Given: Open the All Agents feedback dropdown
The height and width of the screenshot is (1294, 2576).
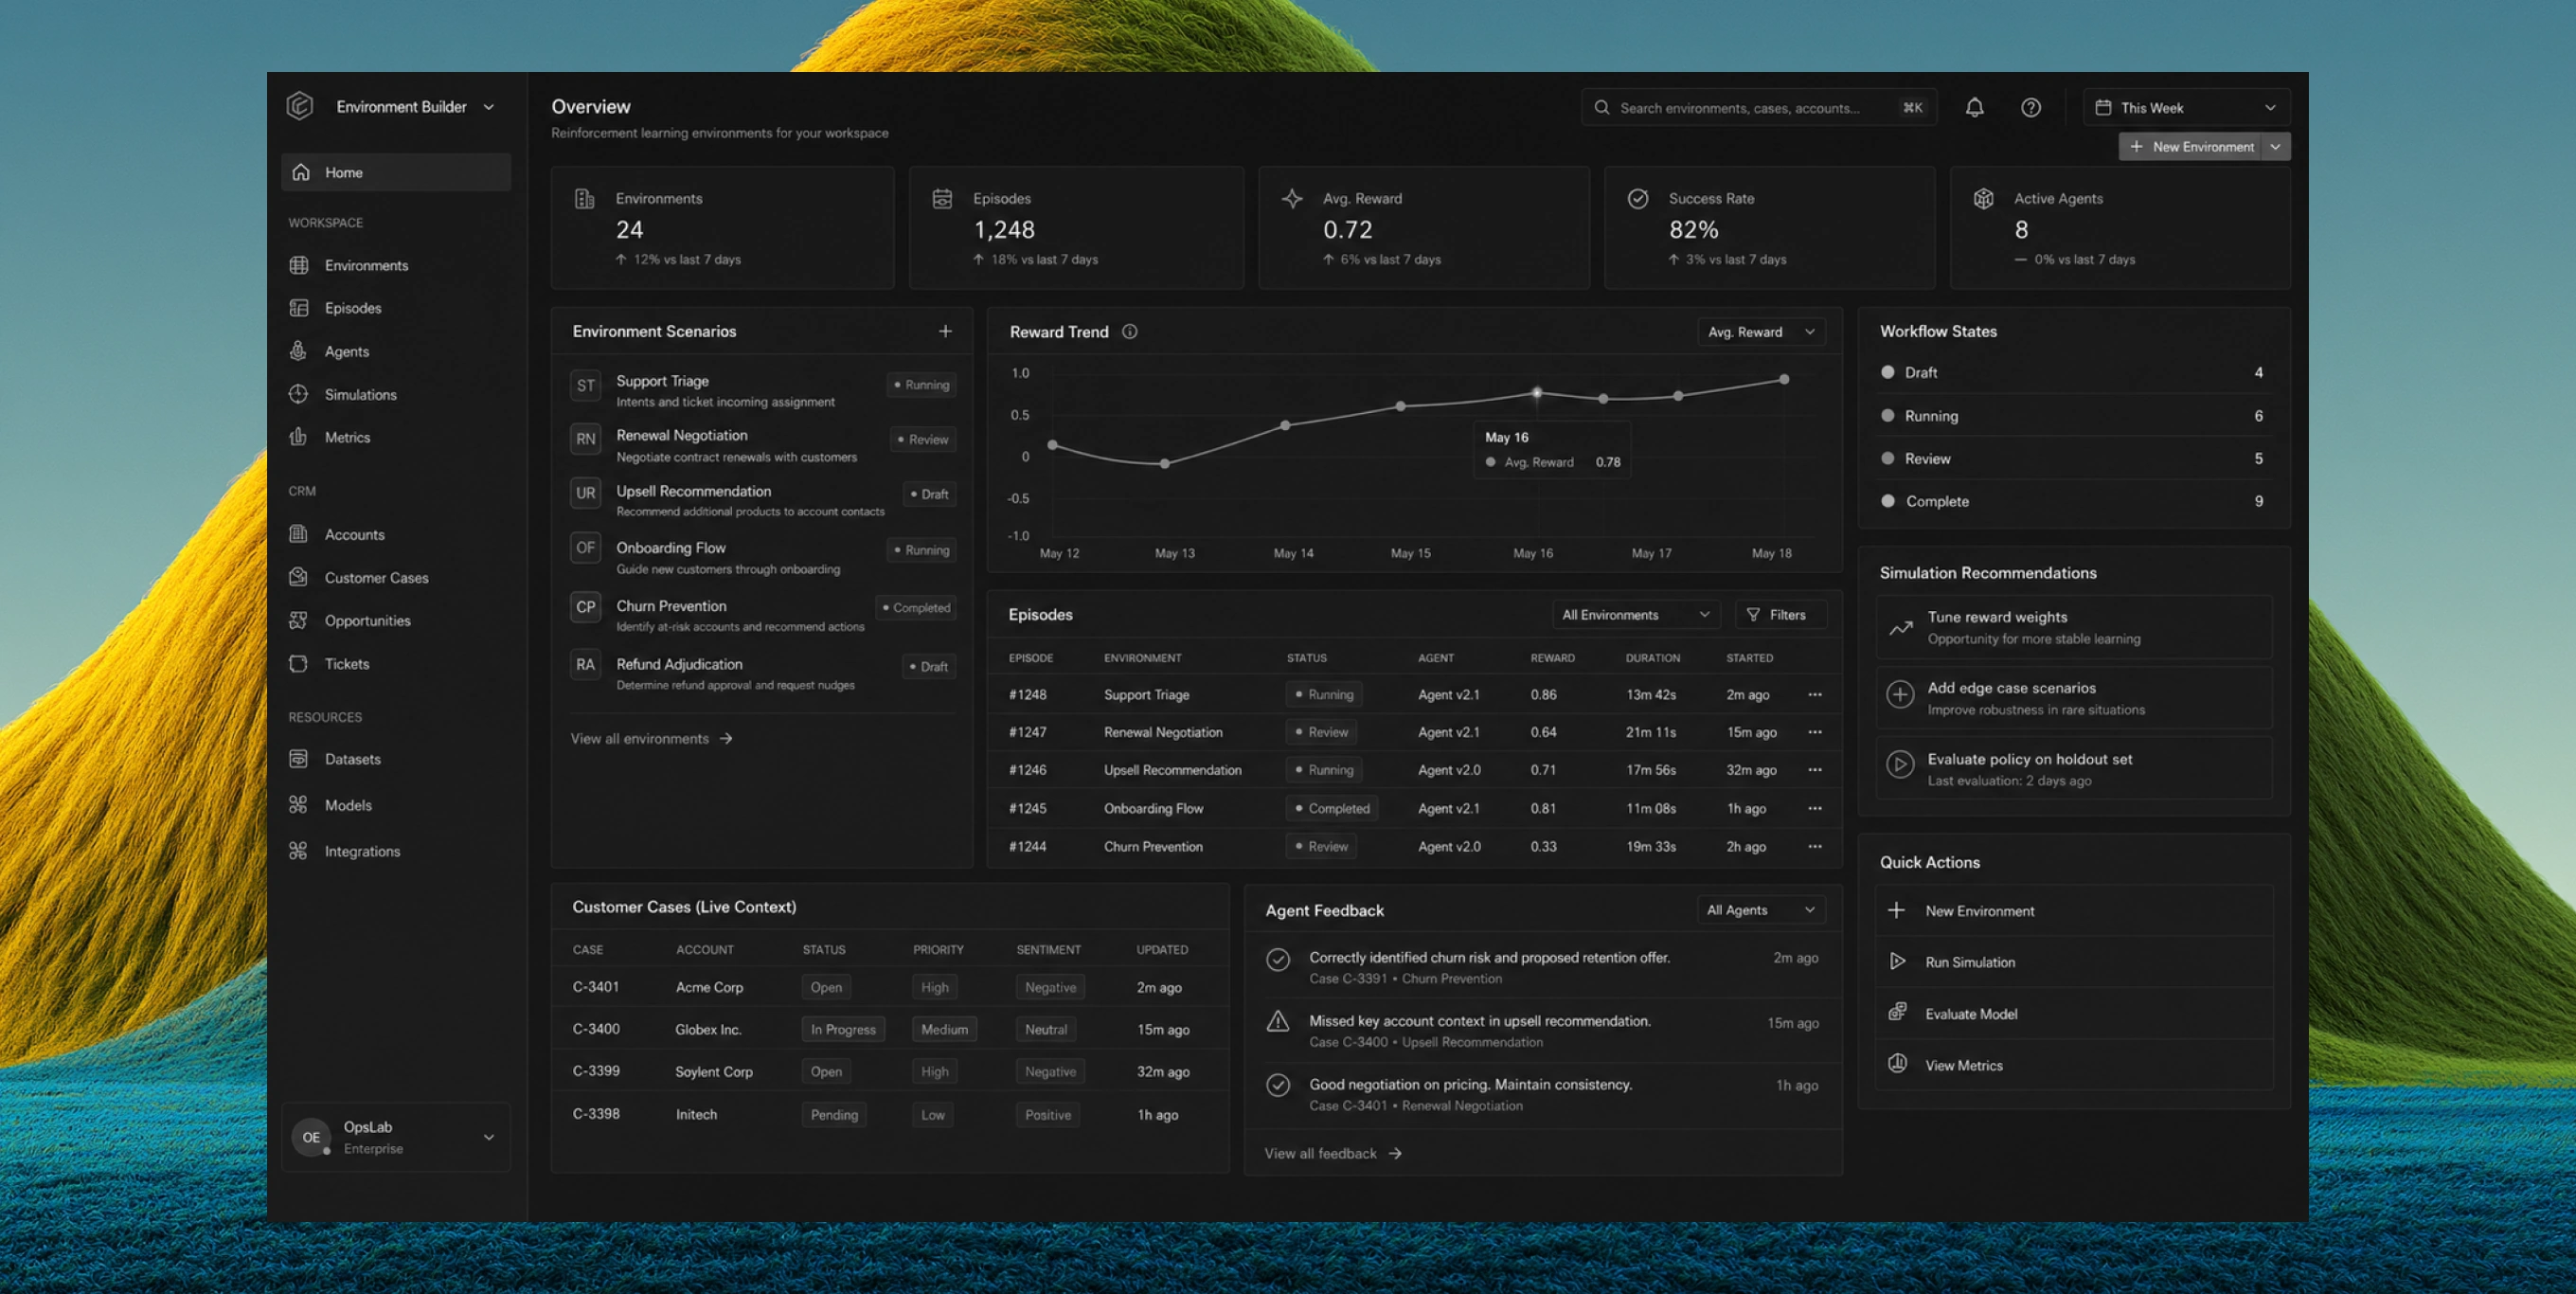Looking at the screenshot, I should [x=1761, y=910].
